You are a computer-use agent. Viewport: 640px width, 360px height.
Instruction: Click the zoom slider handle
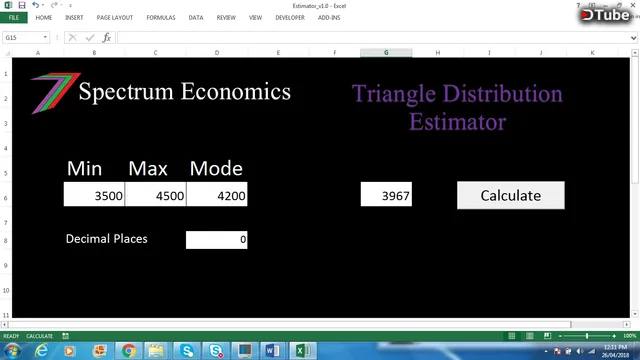(x=587, y=336)
